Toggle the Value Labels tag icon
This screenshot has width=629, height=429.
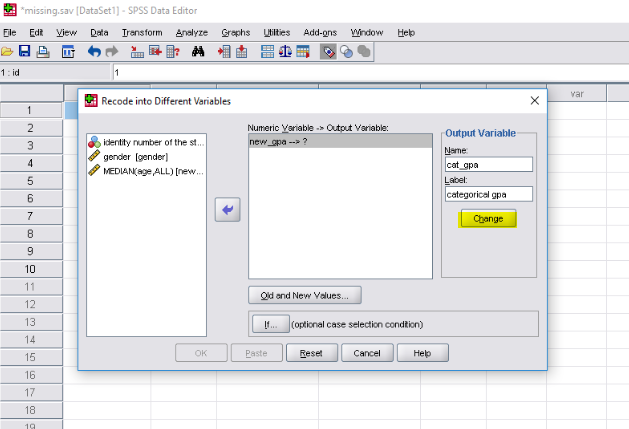(329, 52)
